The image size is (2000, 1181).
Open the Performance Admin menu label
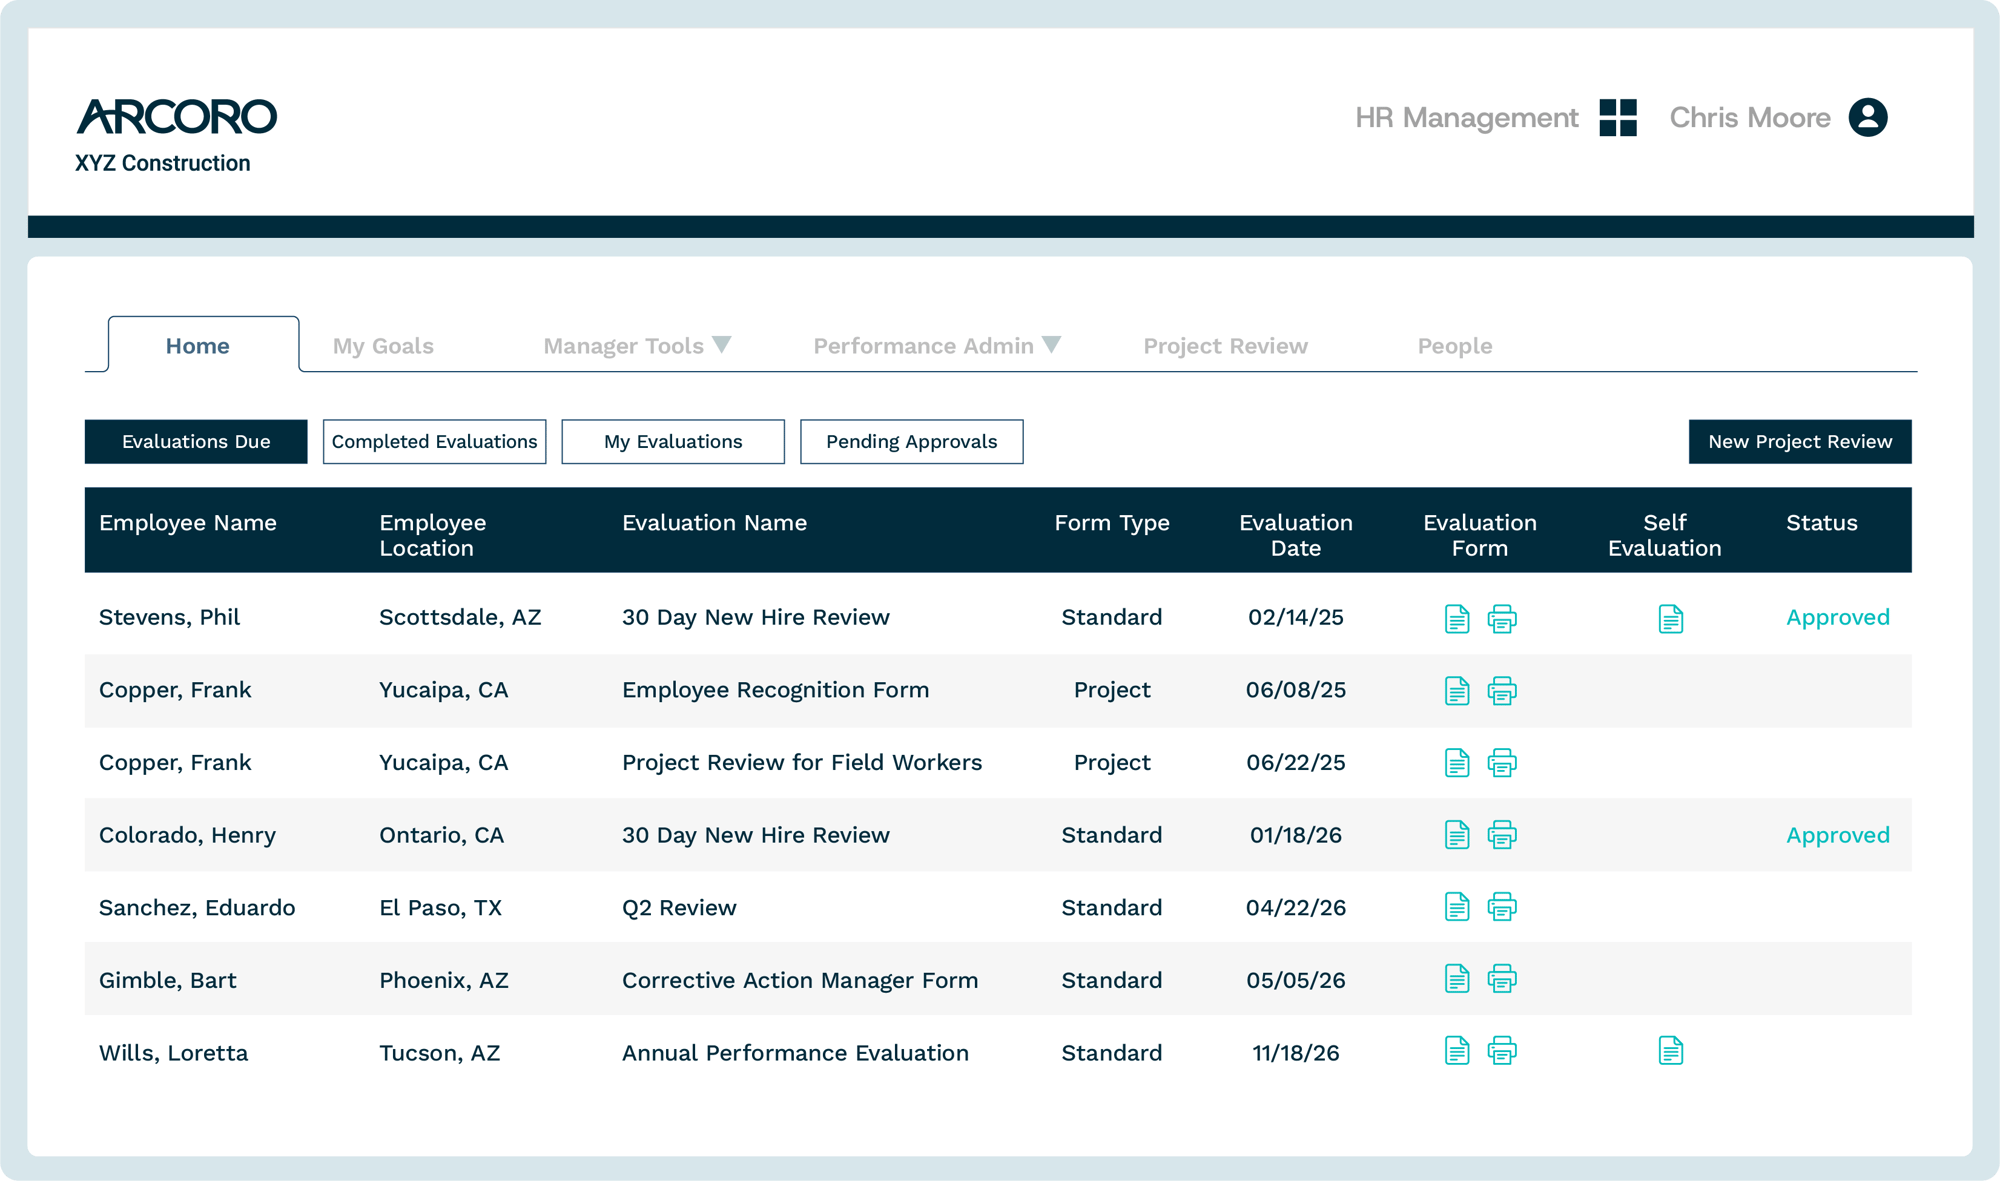click(923, 346)
